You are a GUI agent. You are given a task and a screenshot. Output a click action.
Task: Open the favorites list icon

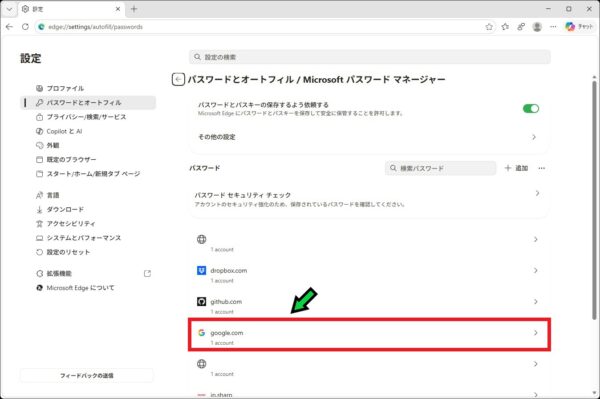[x=505, y=27]
